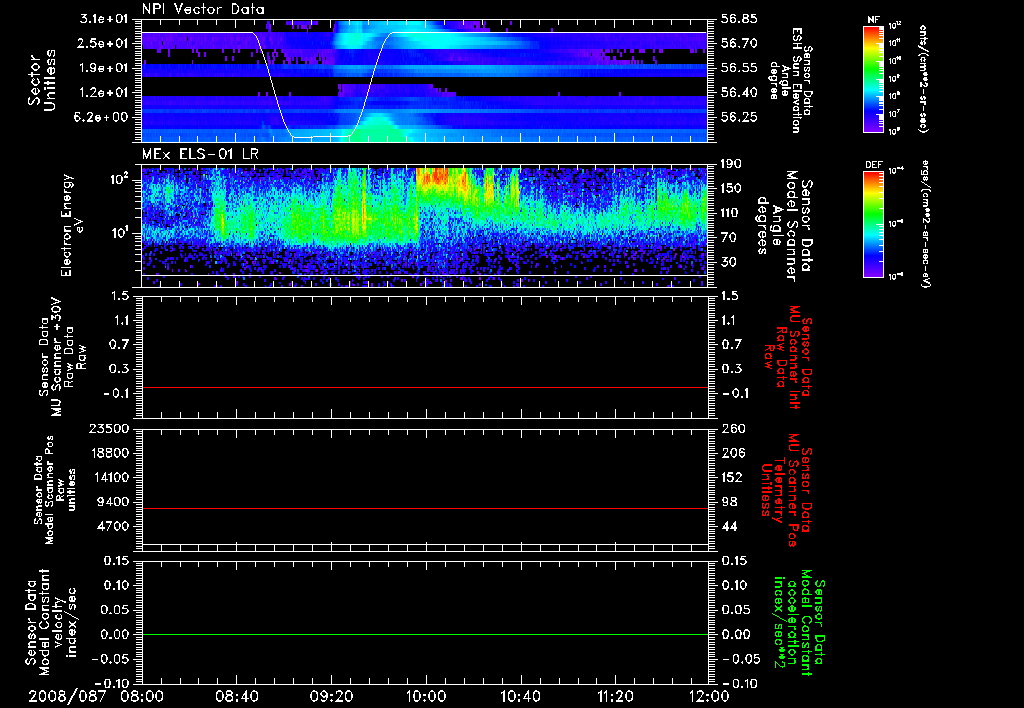Click the 11:20 time axis label
Image resolution: width=1024 pixels, height=708 pixels.
point(615,696)
